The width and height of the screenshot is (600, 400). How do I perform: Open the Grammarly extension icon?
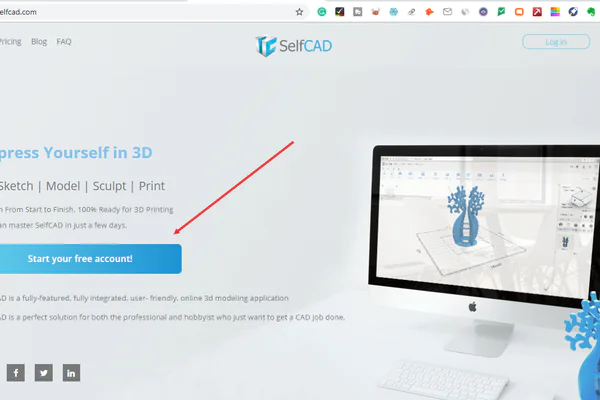[322, 12]
